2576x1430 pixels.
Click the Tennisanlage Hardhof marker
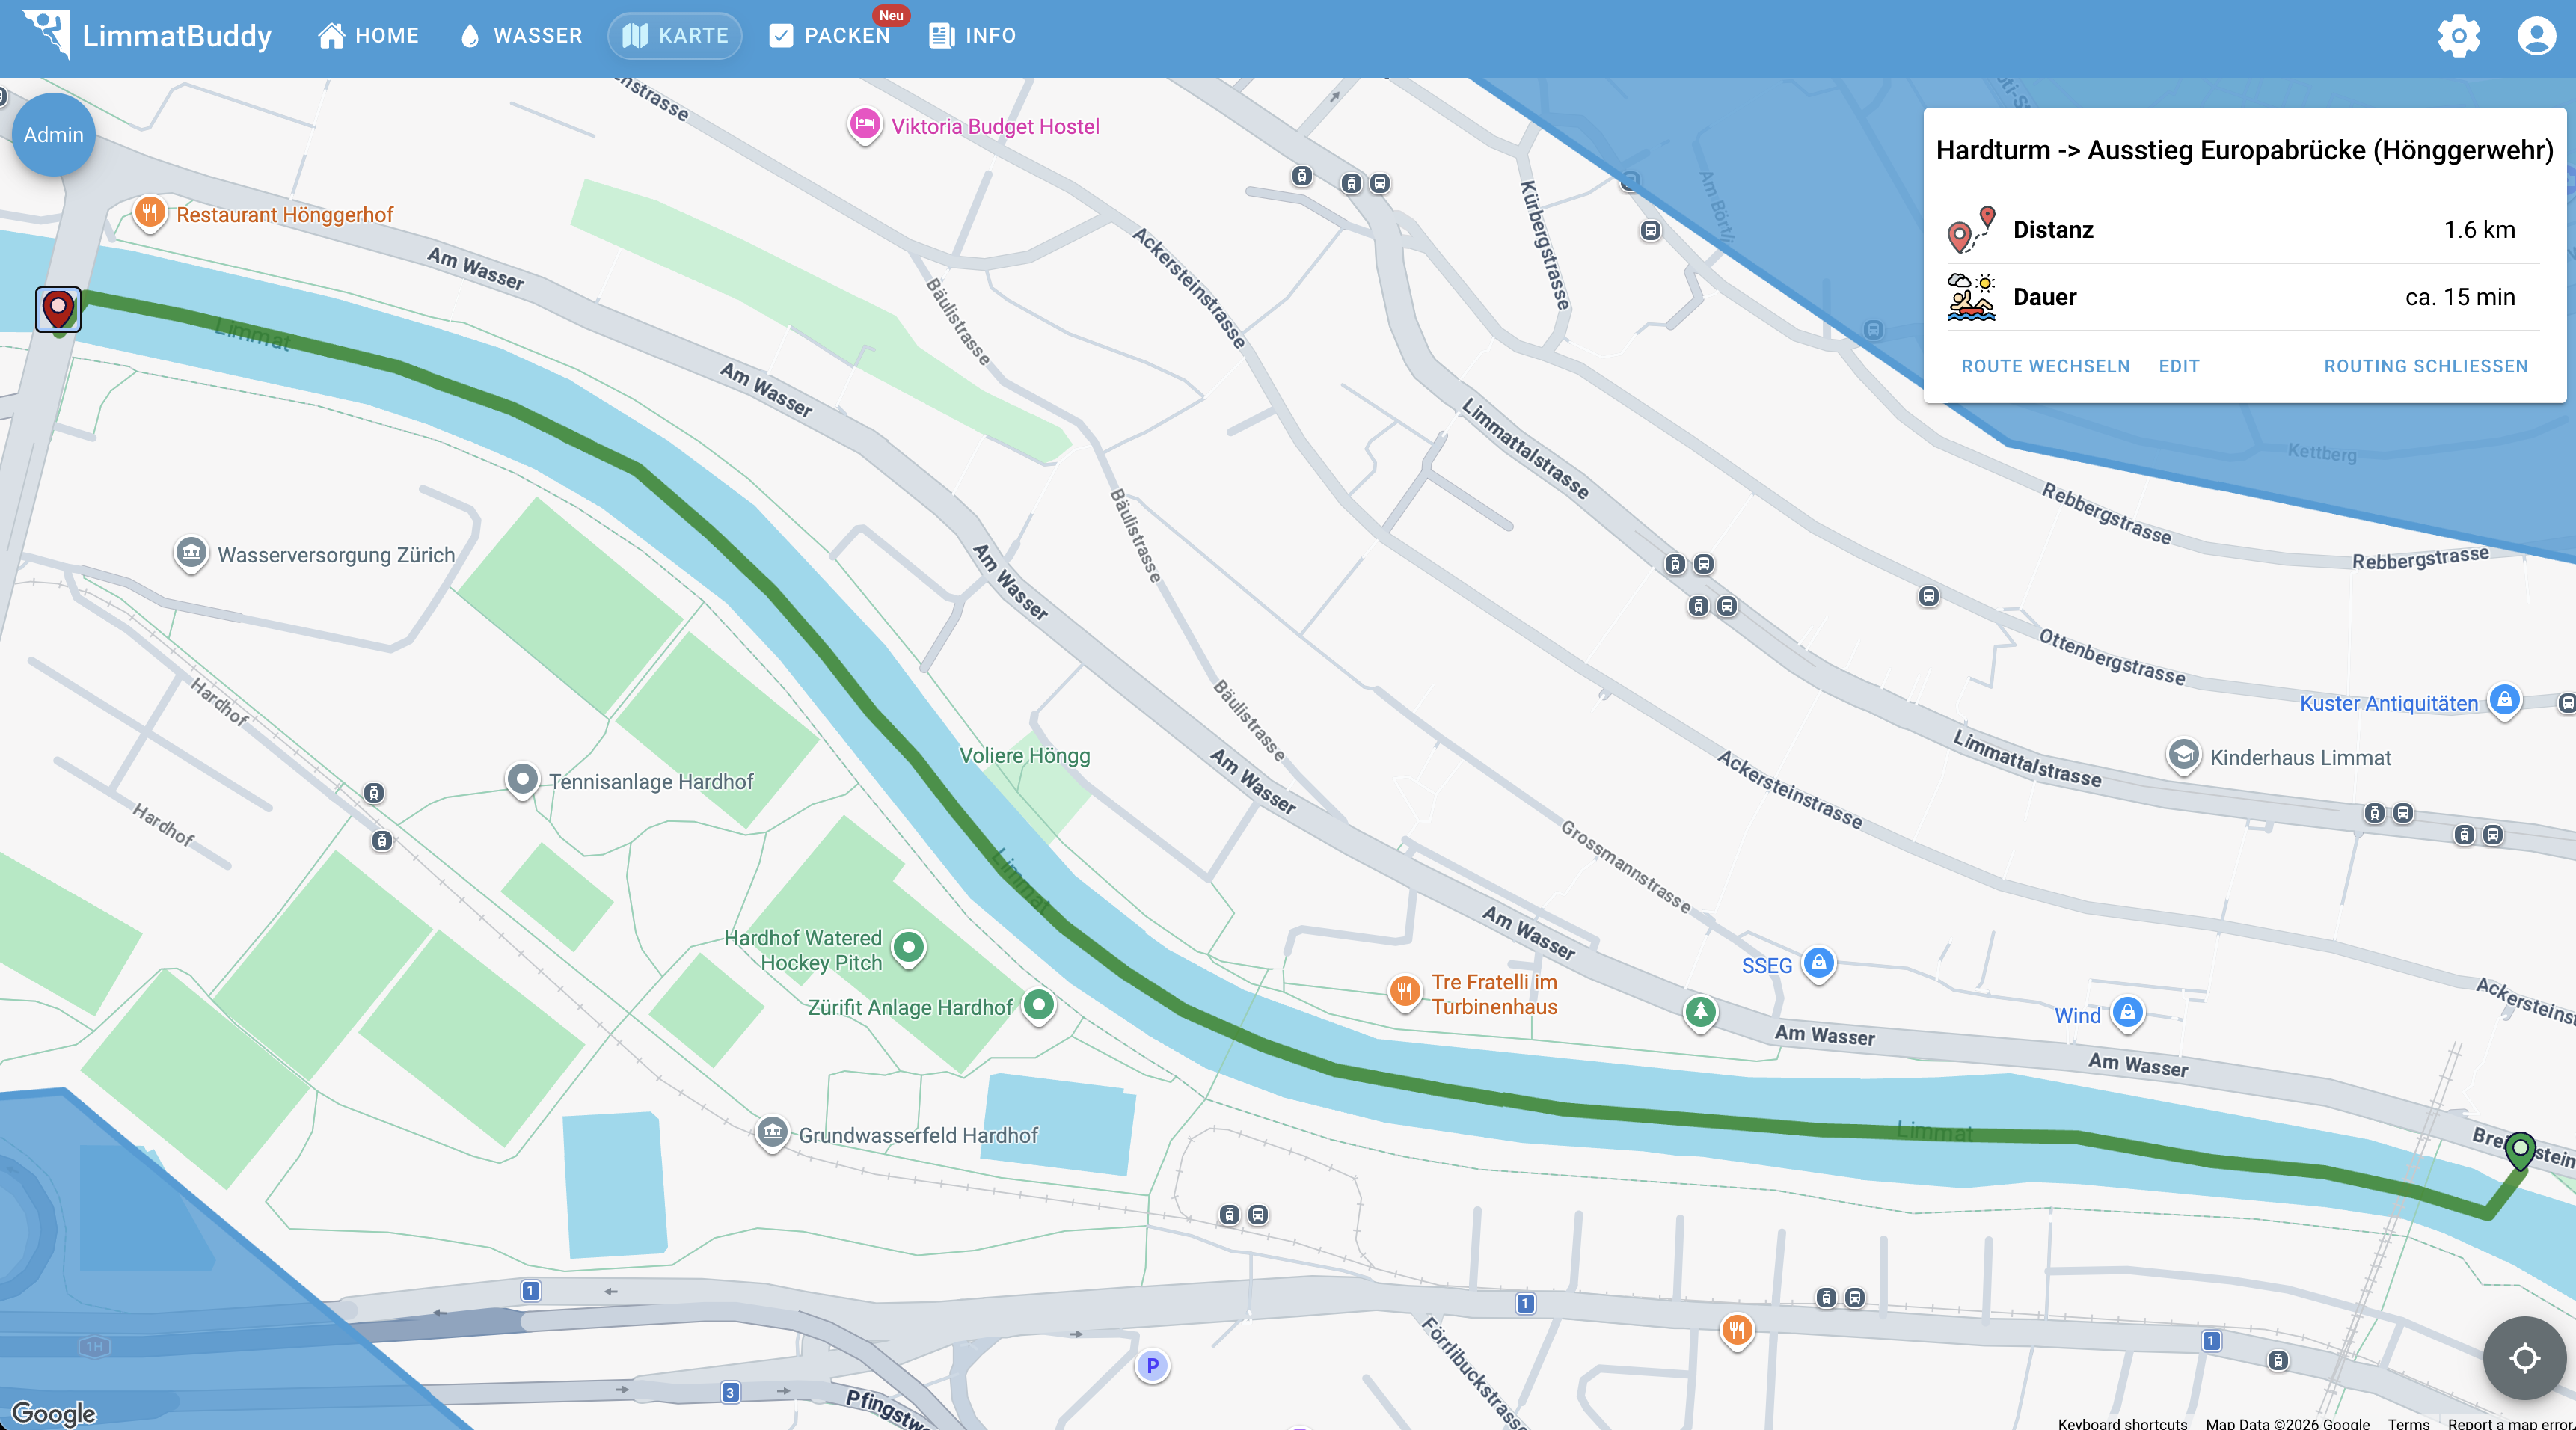coord(522,781)
